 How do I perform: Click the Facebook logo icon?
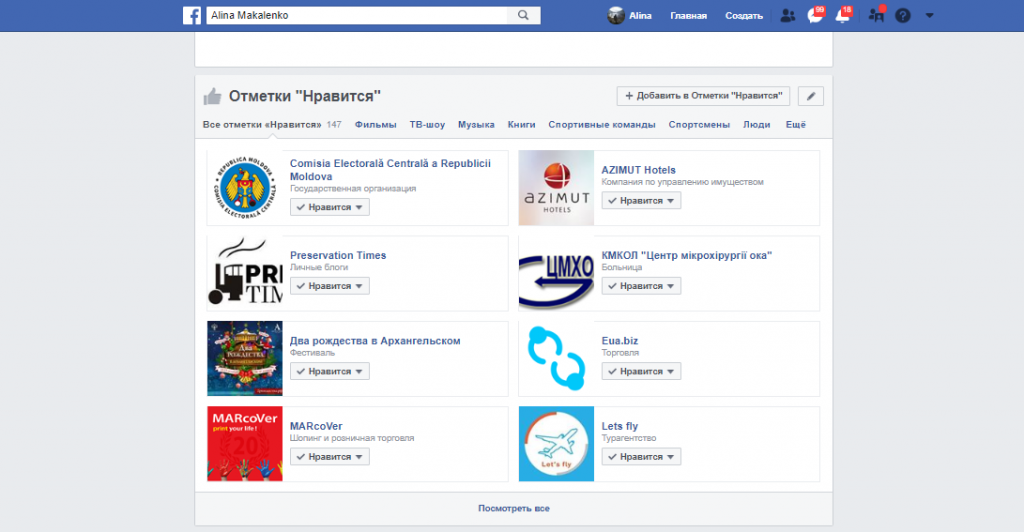pos(192,15)
